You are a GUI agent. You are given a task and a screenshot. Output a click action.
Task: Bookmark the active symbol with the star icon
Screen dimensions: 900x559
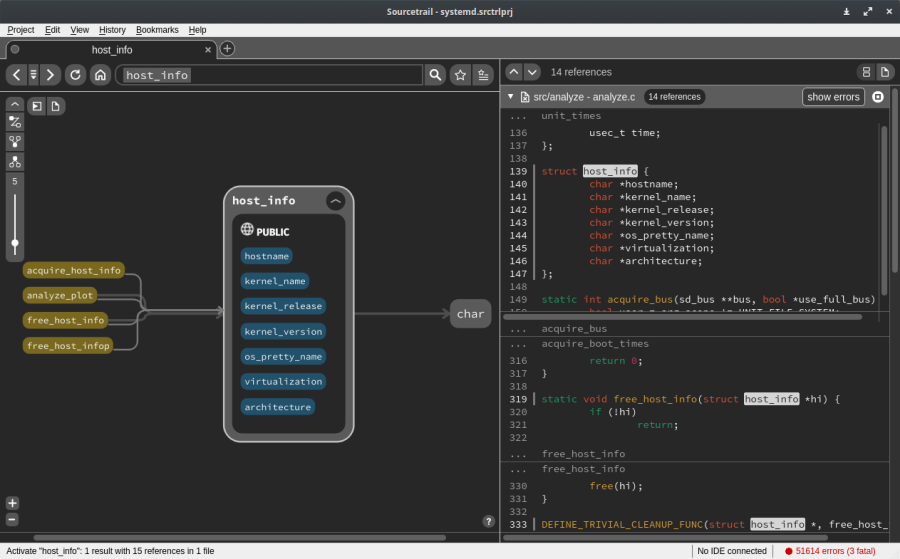460,75
